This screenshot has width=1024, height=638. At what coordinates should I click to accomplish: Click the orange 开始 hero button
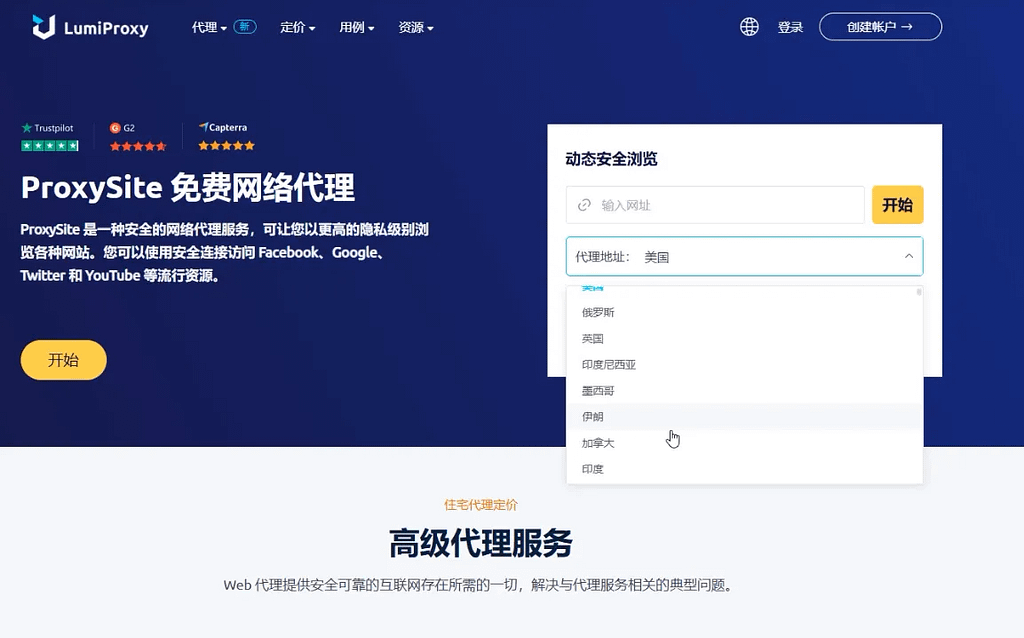[63, 359]
